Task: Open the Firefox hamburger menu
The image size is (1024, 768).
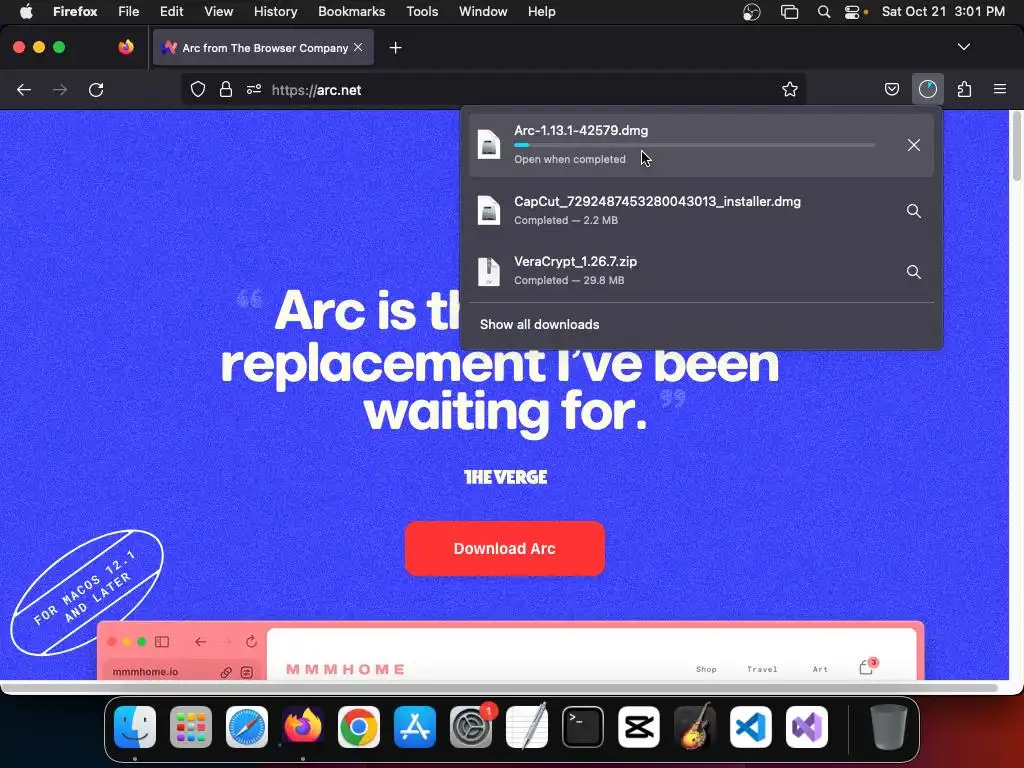Action: [x=1000, y=89]
